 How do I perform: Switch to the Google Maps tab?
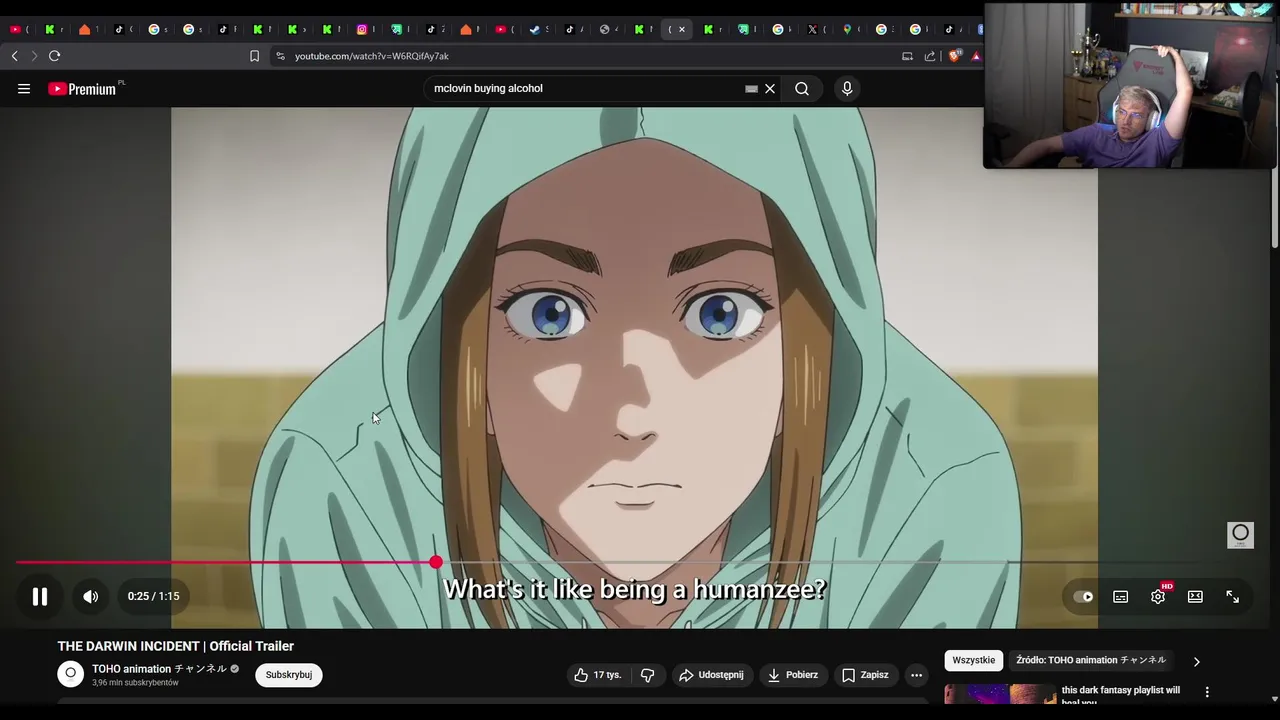click(x=847, y=29)
